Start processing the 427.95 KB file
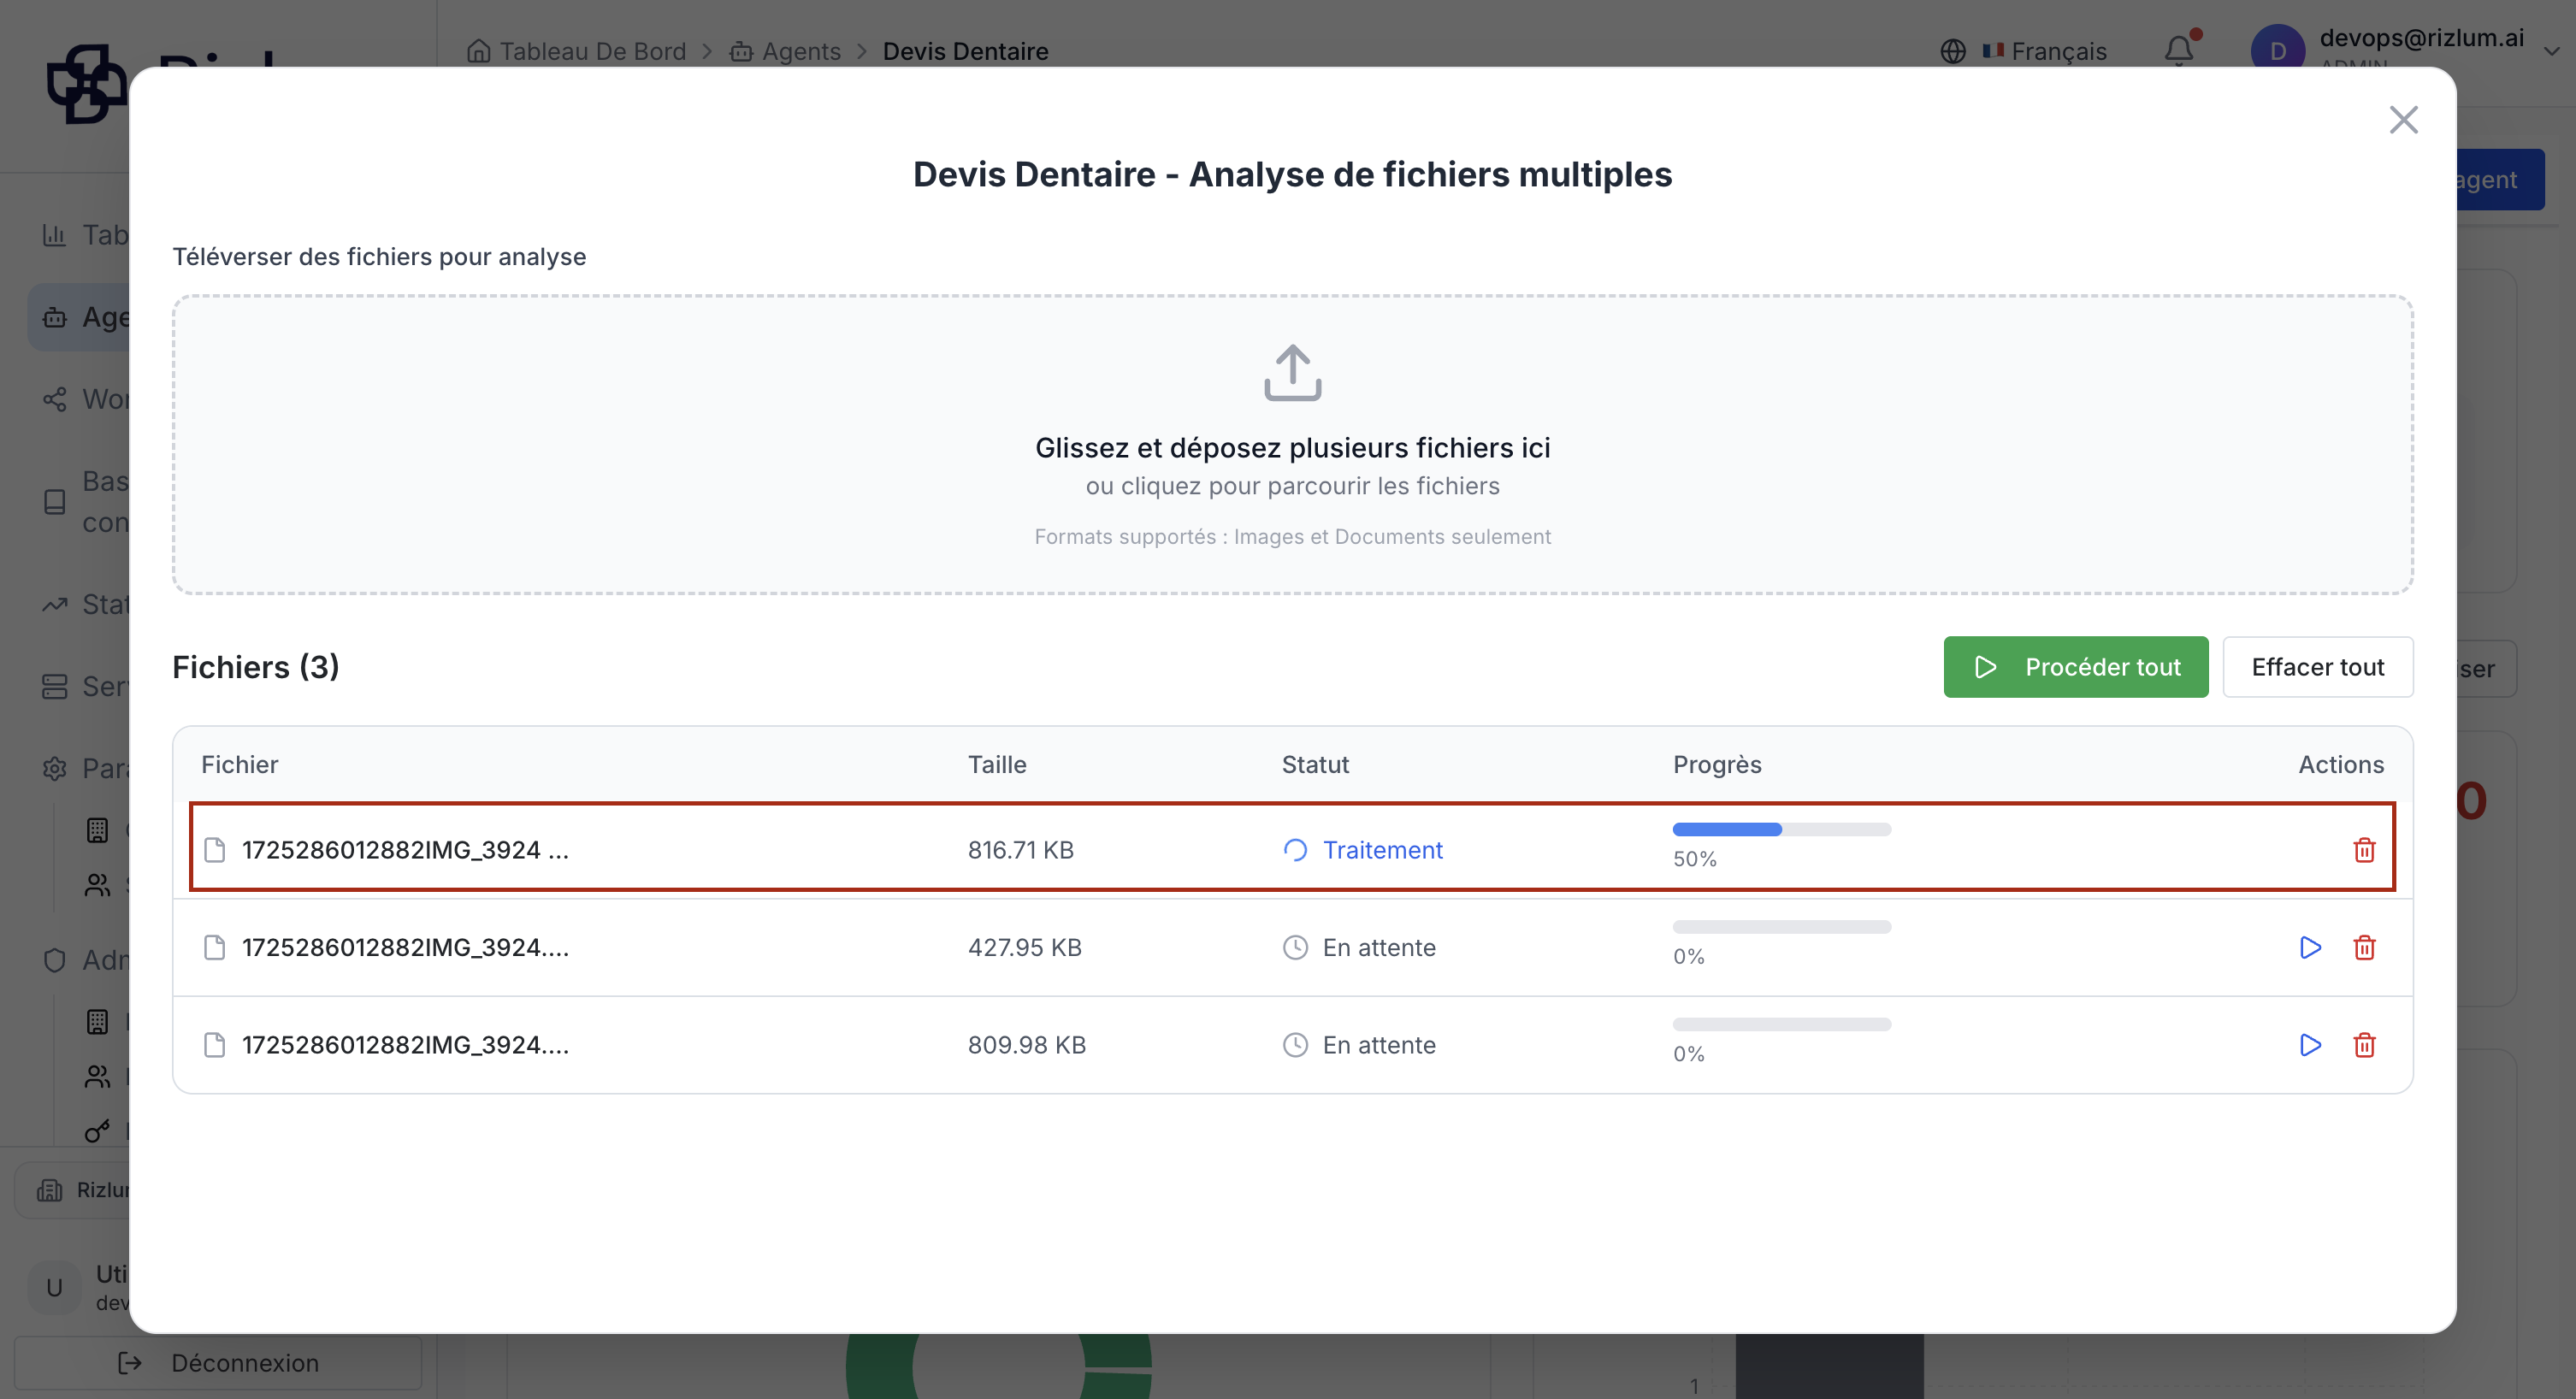The image size is (2576, 1399). 2310,947
